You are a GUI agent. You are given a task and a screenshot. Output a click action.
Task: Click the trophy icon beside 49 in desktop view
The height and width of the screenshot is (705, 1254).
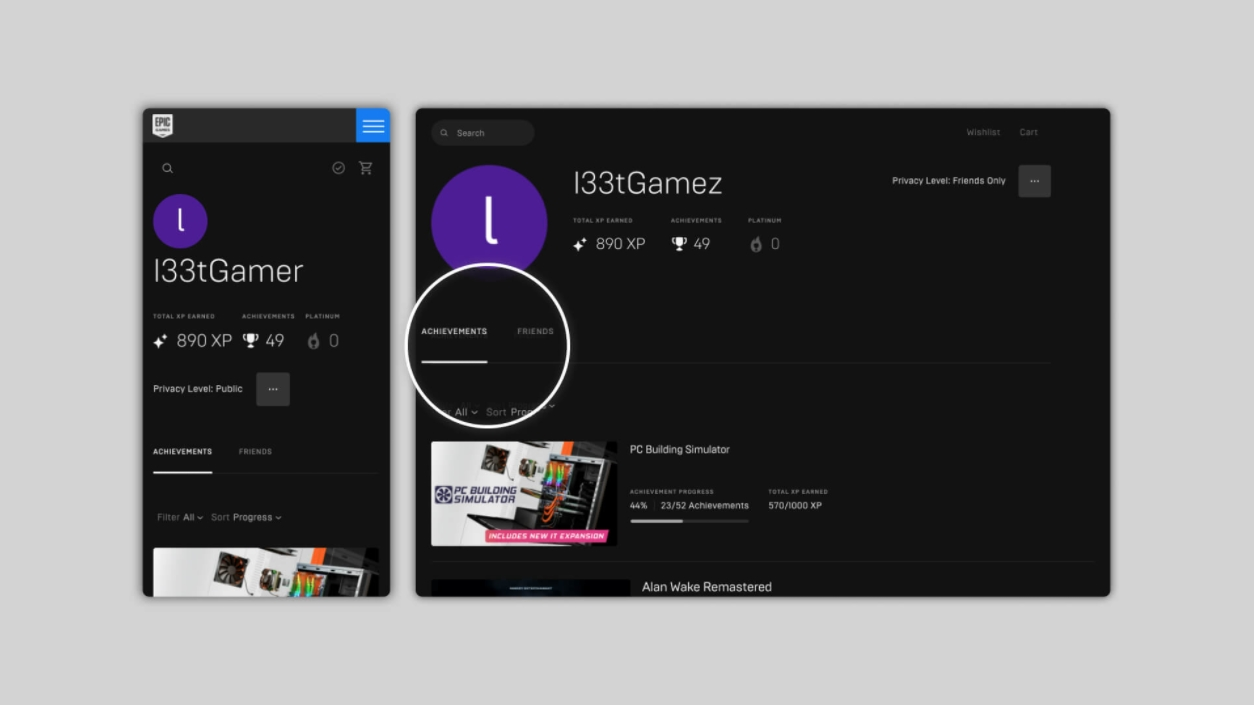click(x=680, y=244)
